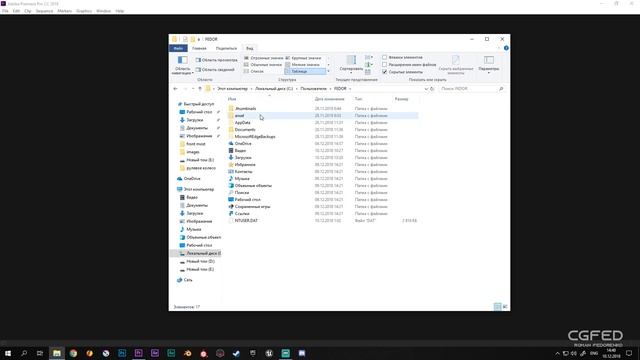Choose Мелкие значки layout

click(x=302, y=64)
